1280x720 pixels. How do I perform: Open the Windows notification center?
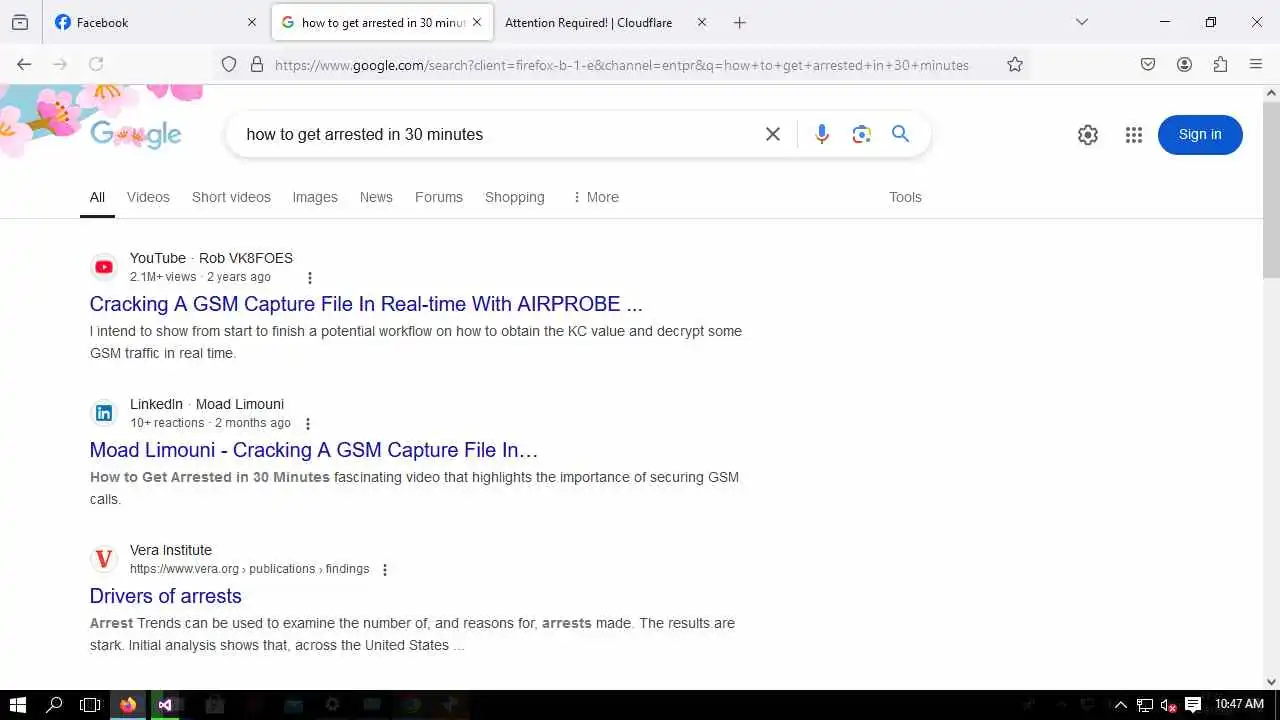(x=1193, y=705)
